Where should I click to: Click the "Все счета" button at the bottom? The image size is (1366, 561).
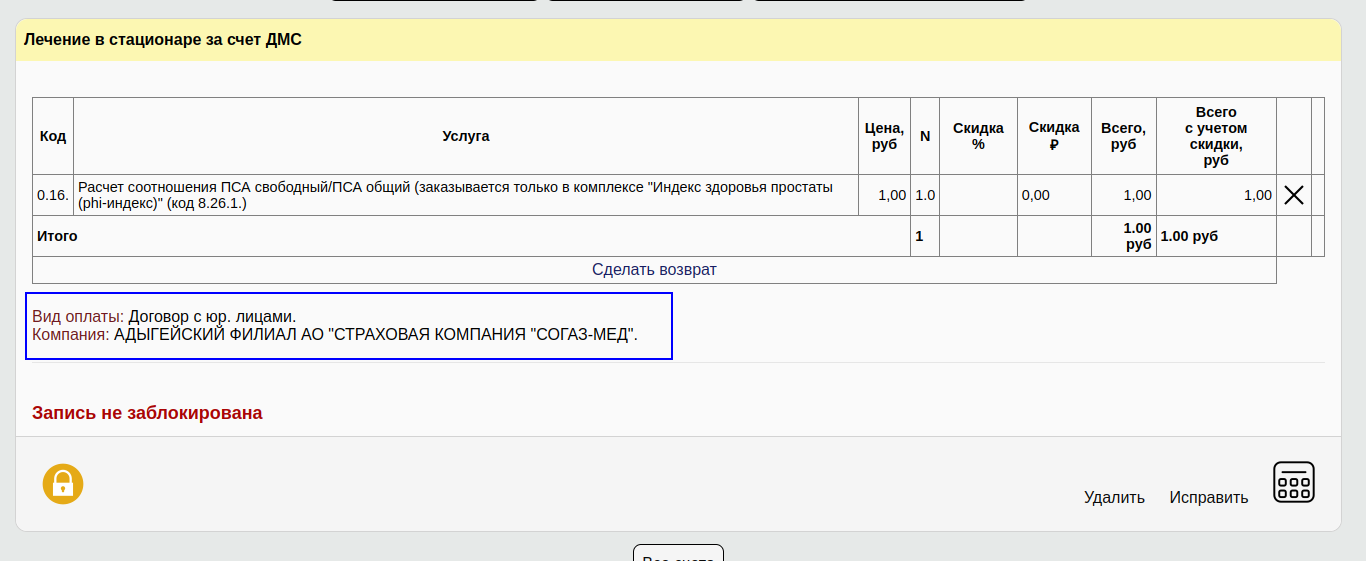click(x=678, y=554)
